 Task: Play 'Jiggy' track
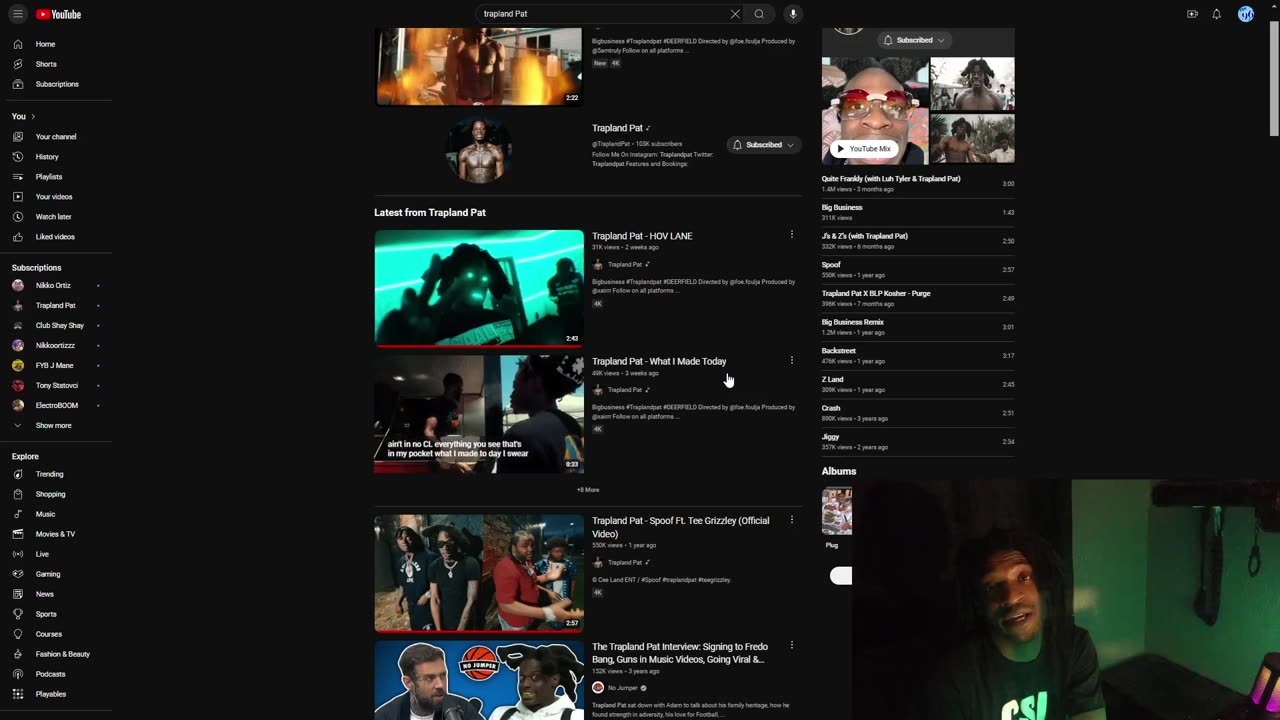click(918, 442)
